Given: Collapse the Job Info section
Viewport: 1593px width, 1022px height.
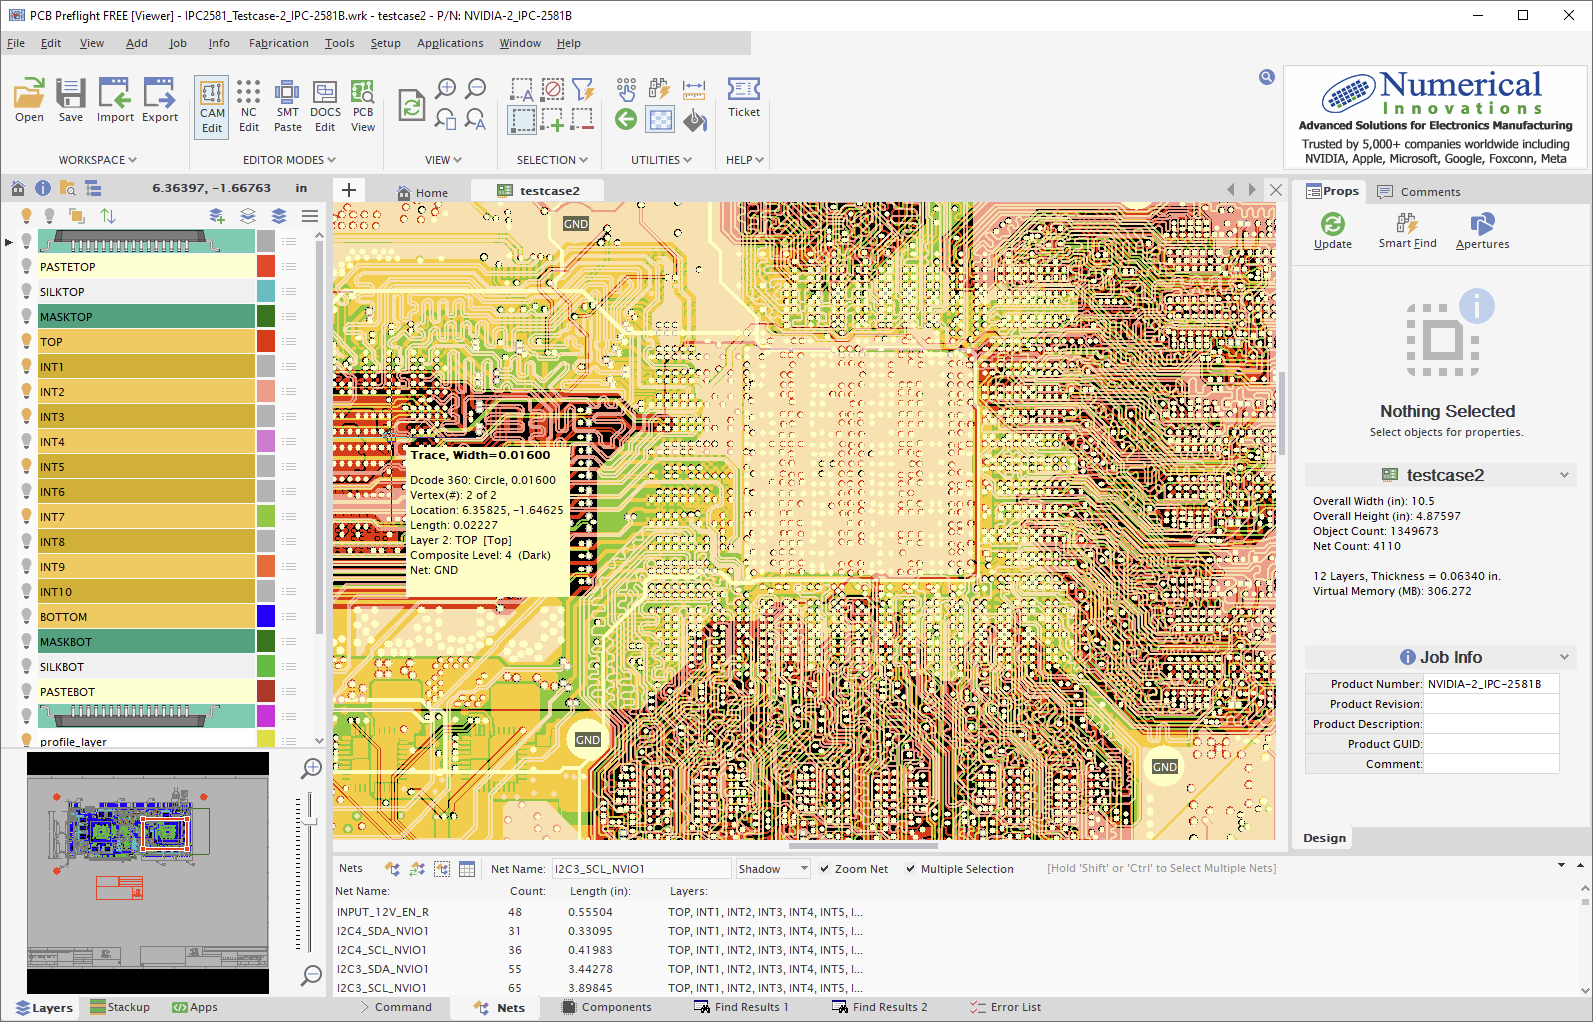Looking at the screenshot, I should point(1565,657).
